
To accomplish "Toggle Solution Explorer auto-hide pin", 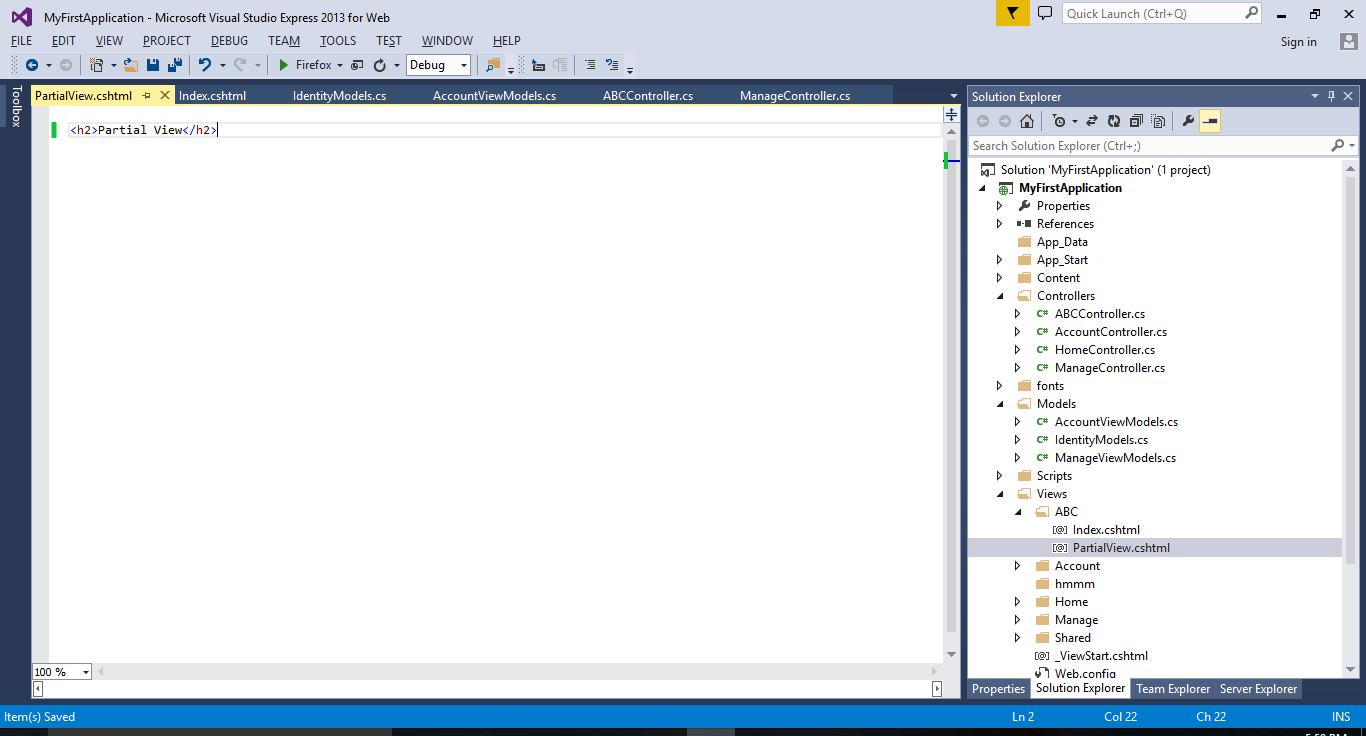I will point(1329,96).
